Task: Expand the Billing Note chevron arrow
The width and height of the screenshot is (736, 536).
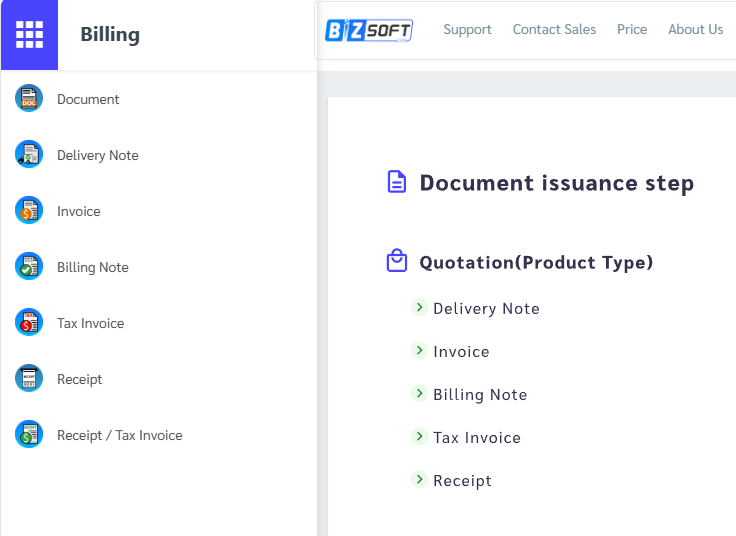Action: (420, 393)
